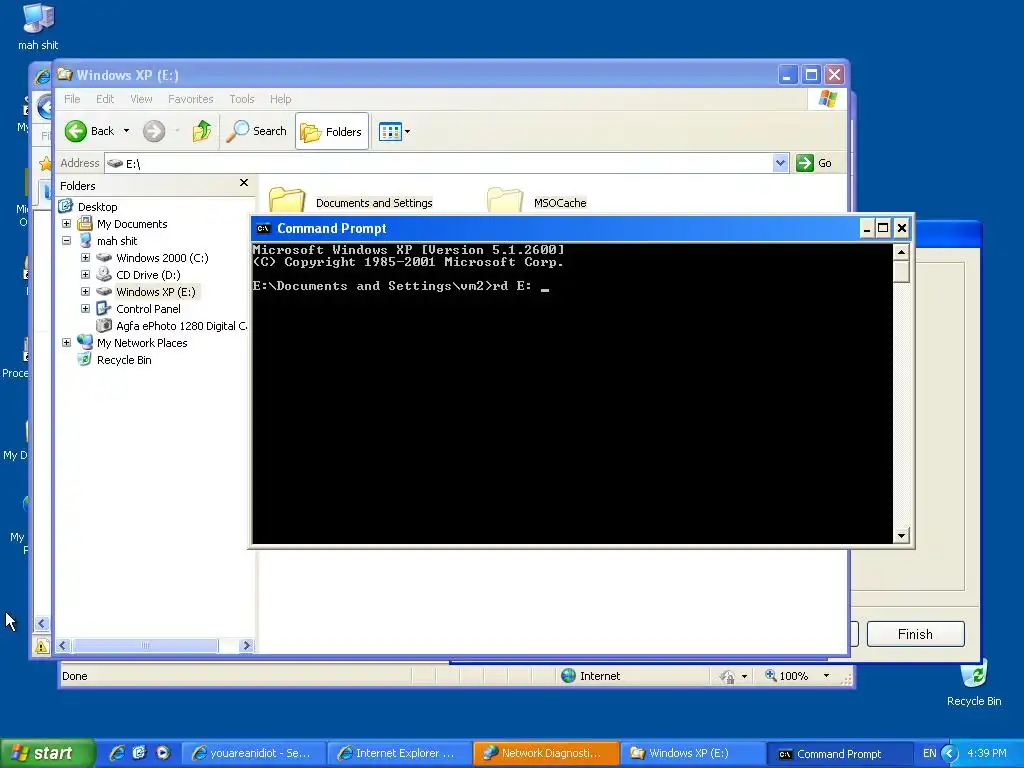Open the View menu
Viewport: 1024px width, 768px height.
tap(141, 99)
